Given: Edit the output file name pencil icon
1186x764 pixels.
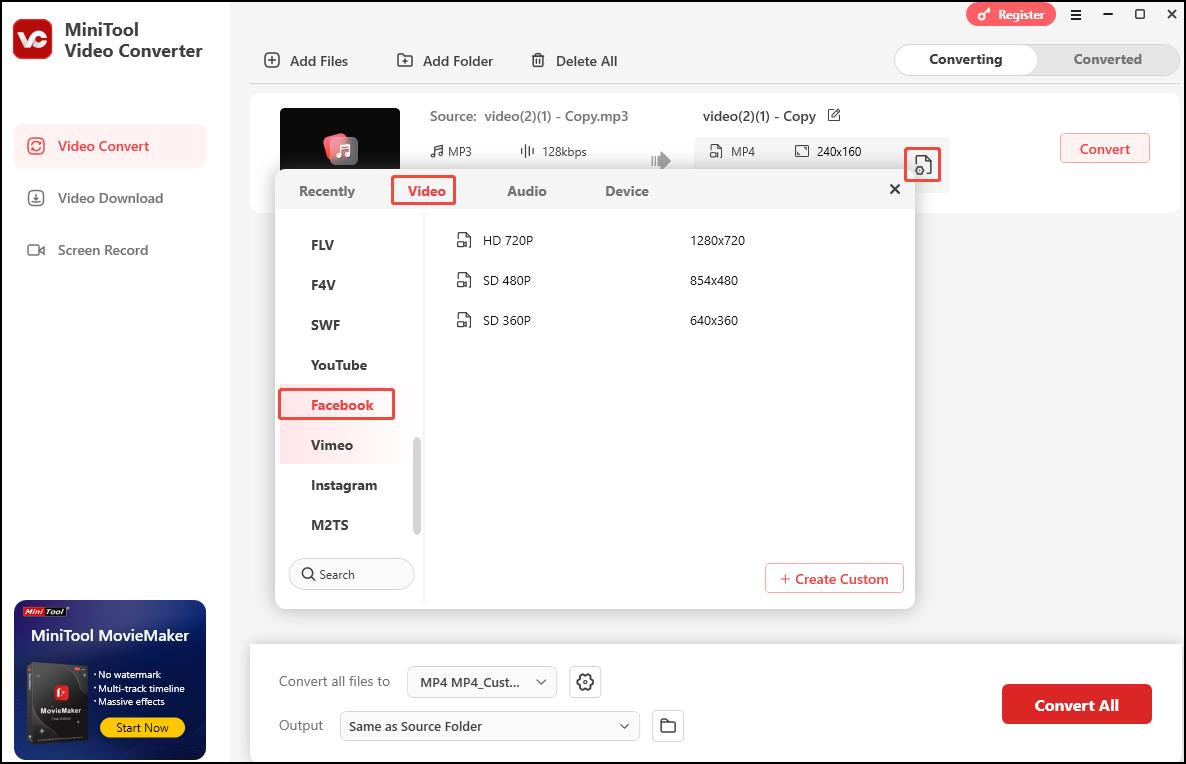Looking at the screenshot, I should (834, 115).
